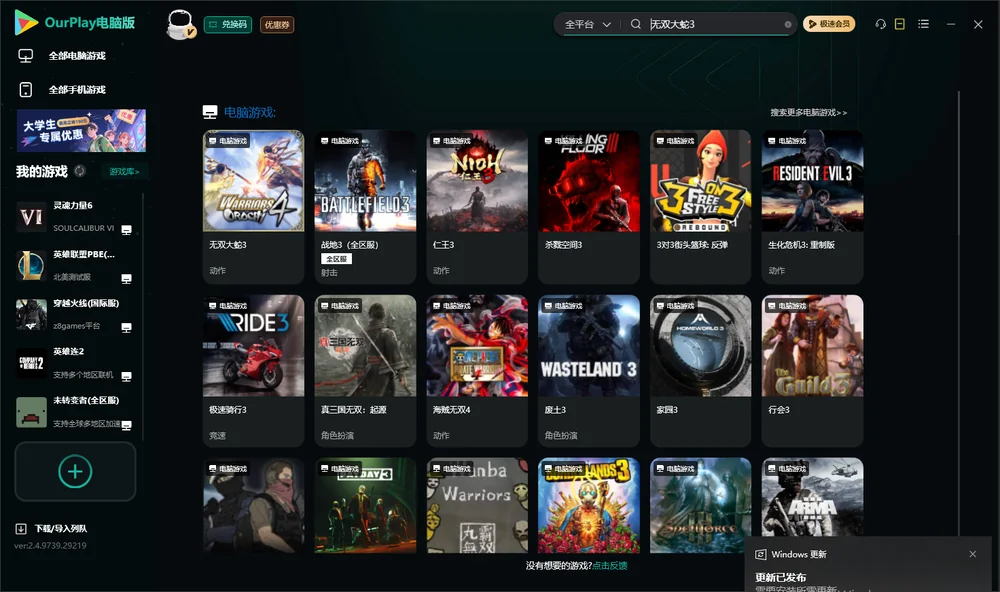1000x592 pixels.
Task: Open the ARMA game card
Action: [812, 498]
